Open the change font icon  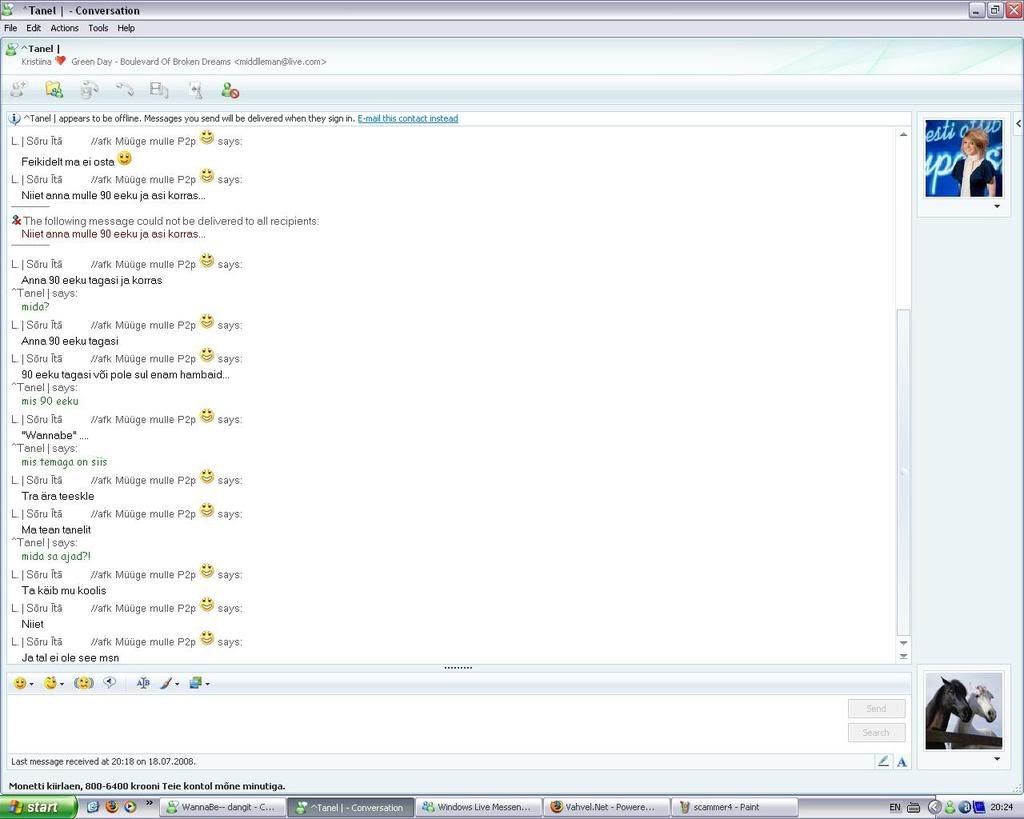[x=143, y=683]
